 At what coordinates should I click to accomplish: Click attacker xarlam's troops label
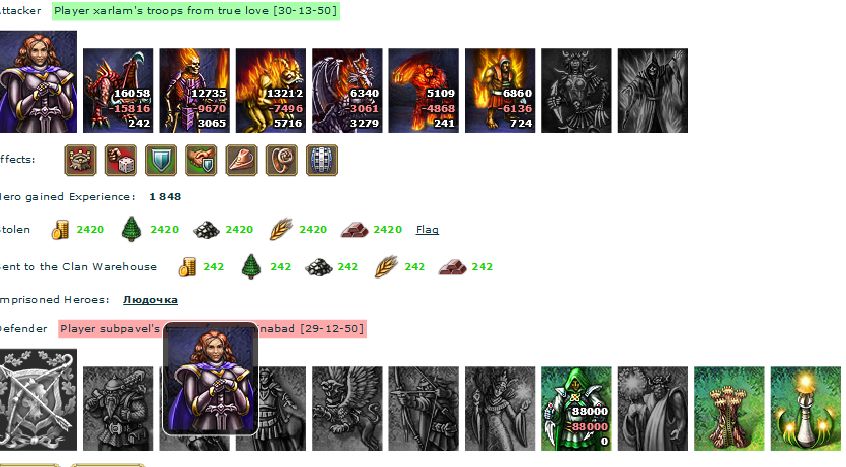click(x=196, y=11)
